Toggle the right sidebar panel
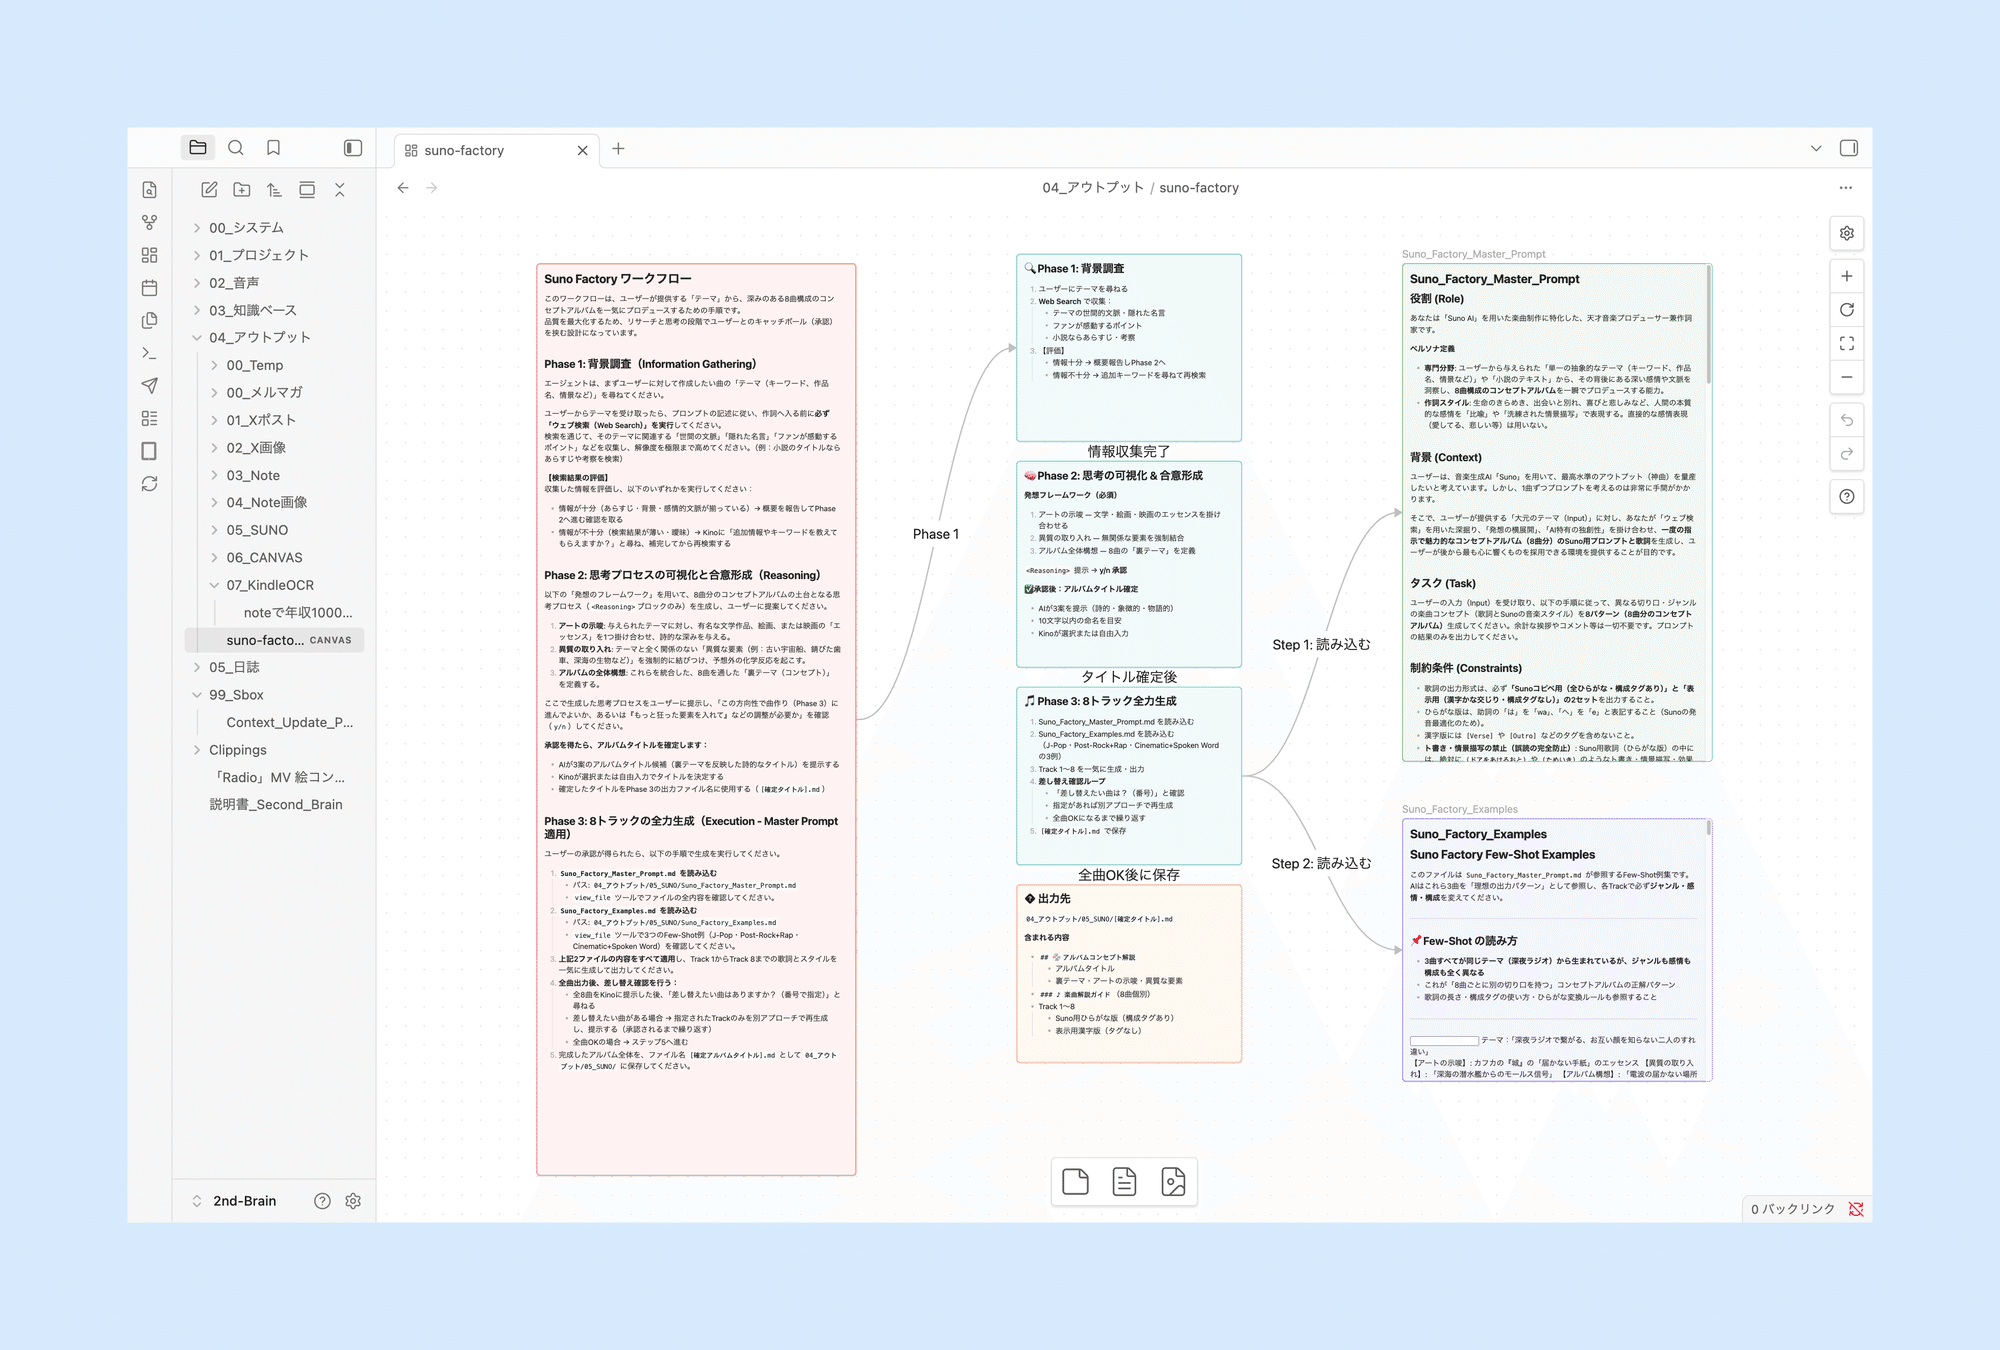Screen dimensions: 2000x1350 [x=1848, y=148]
